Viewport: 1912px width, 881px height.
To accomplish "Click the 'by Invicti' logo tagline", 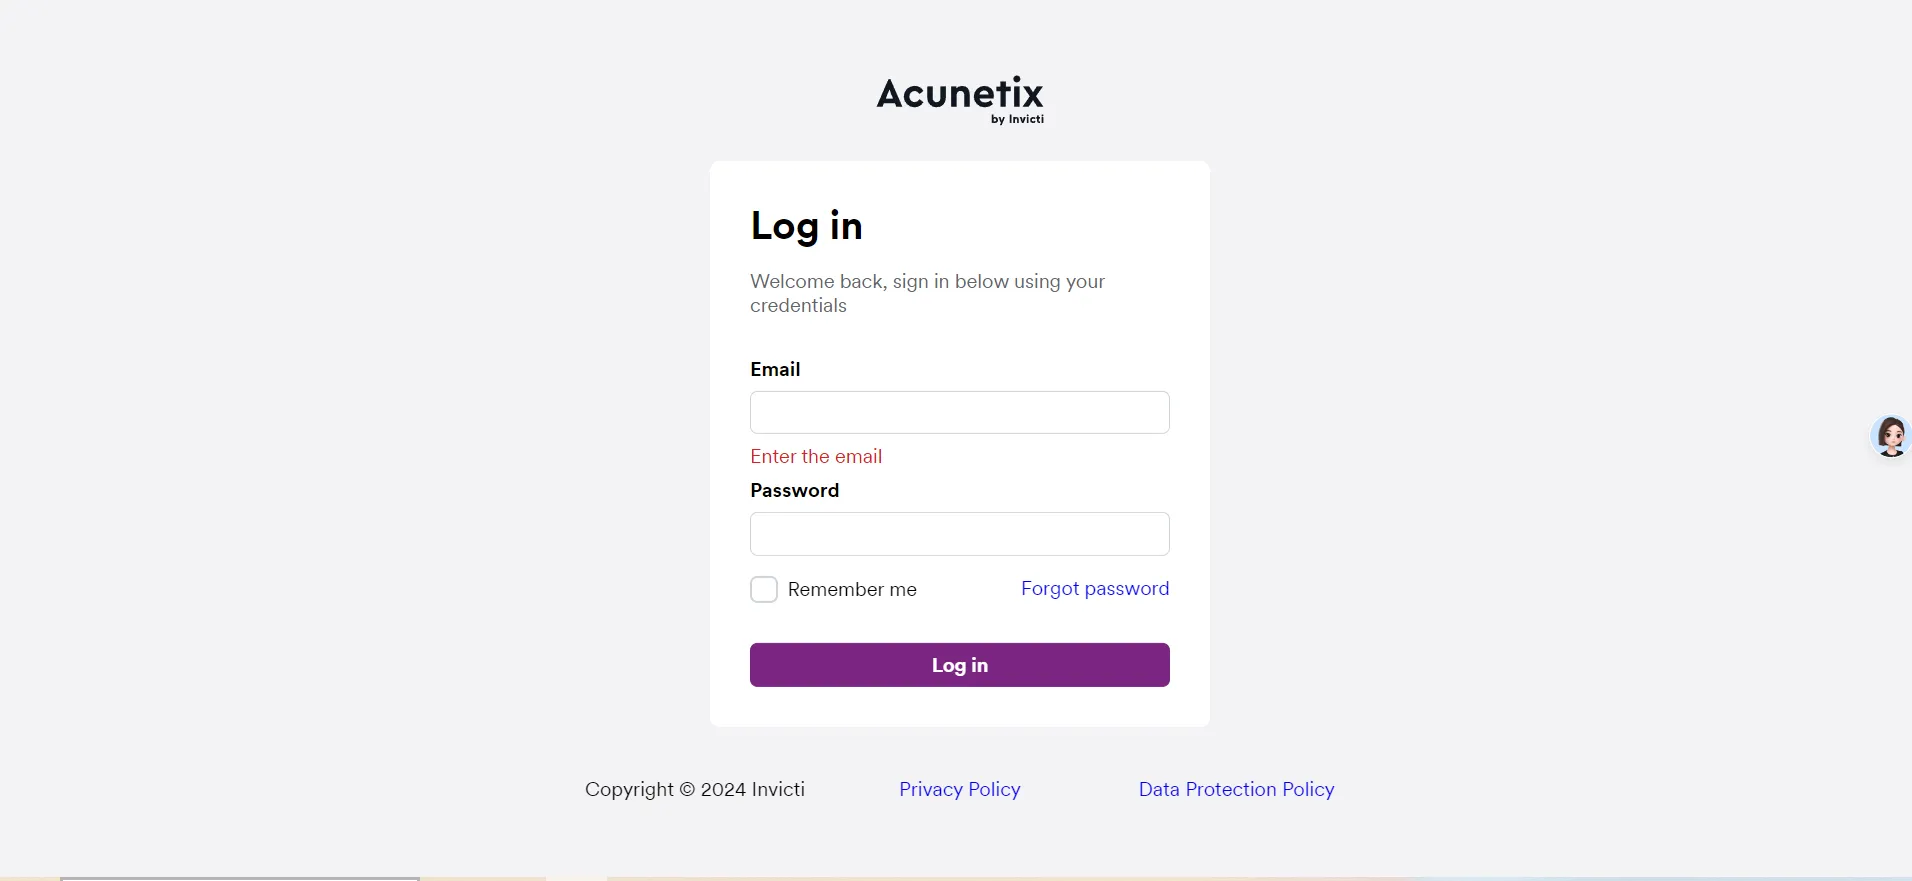I will click(1017, 119).
